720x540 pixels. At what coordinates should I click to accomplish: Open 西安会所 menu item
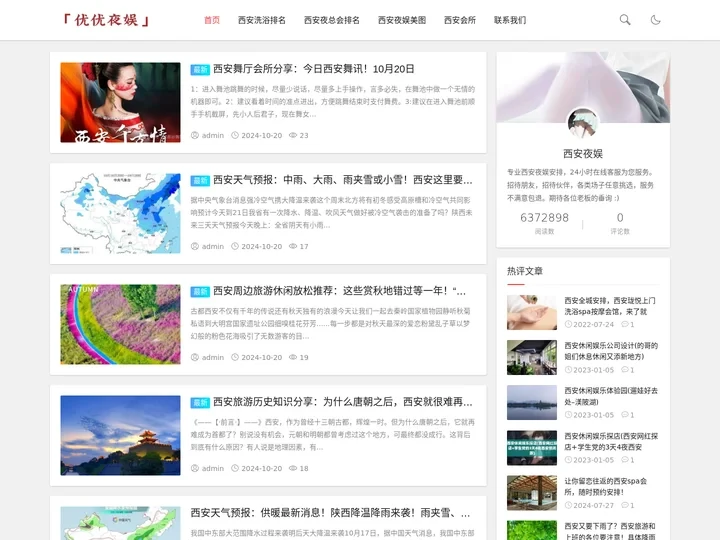pos(460,20)
